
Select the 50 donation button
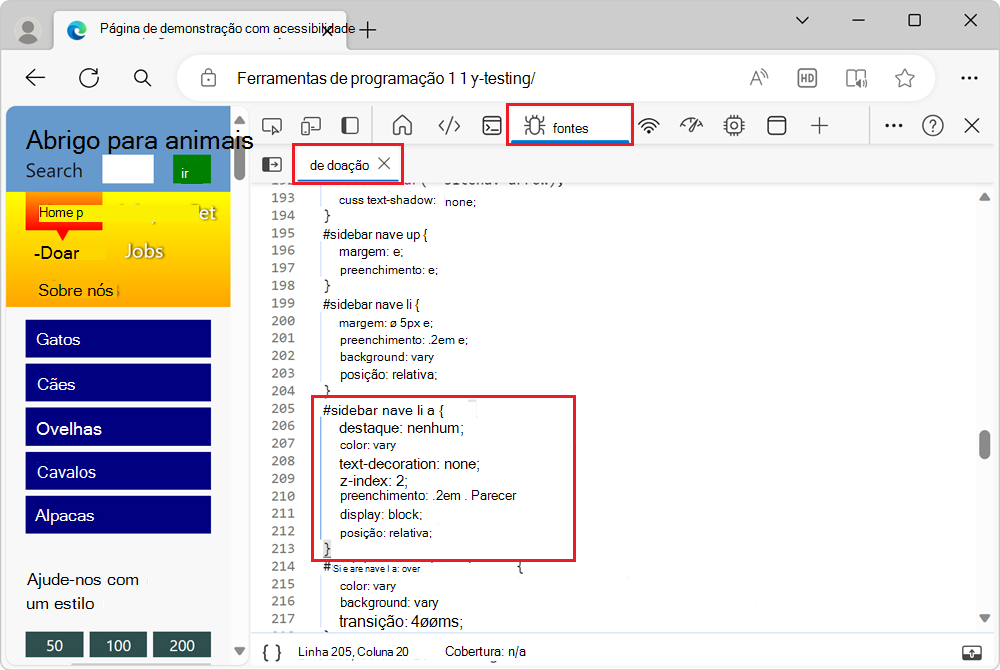tap(55, 645)
